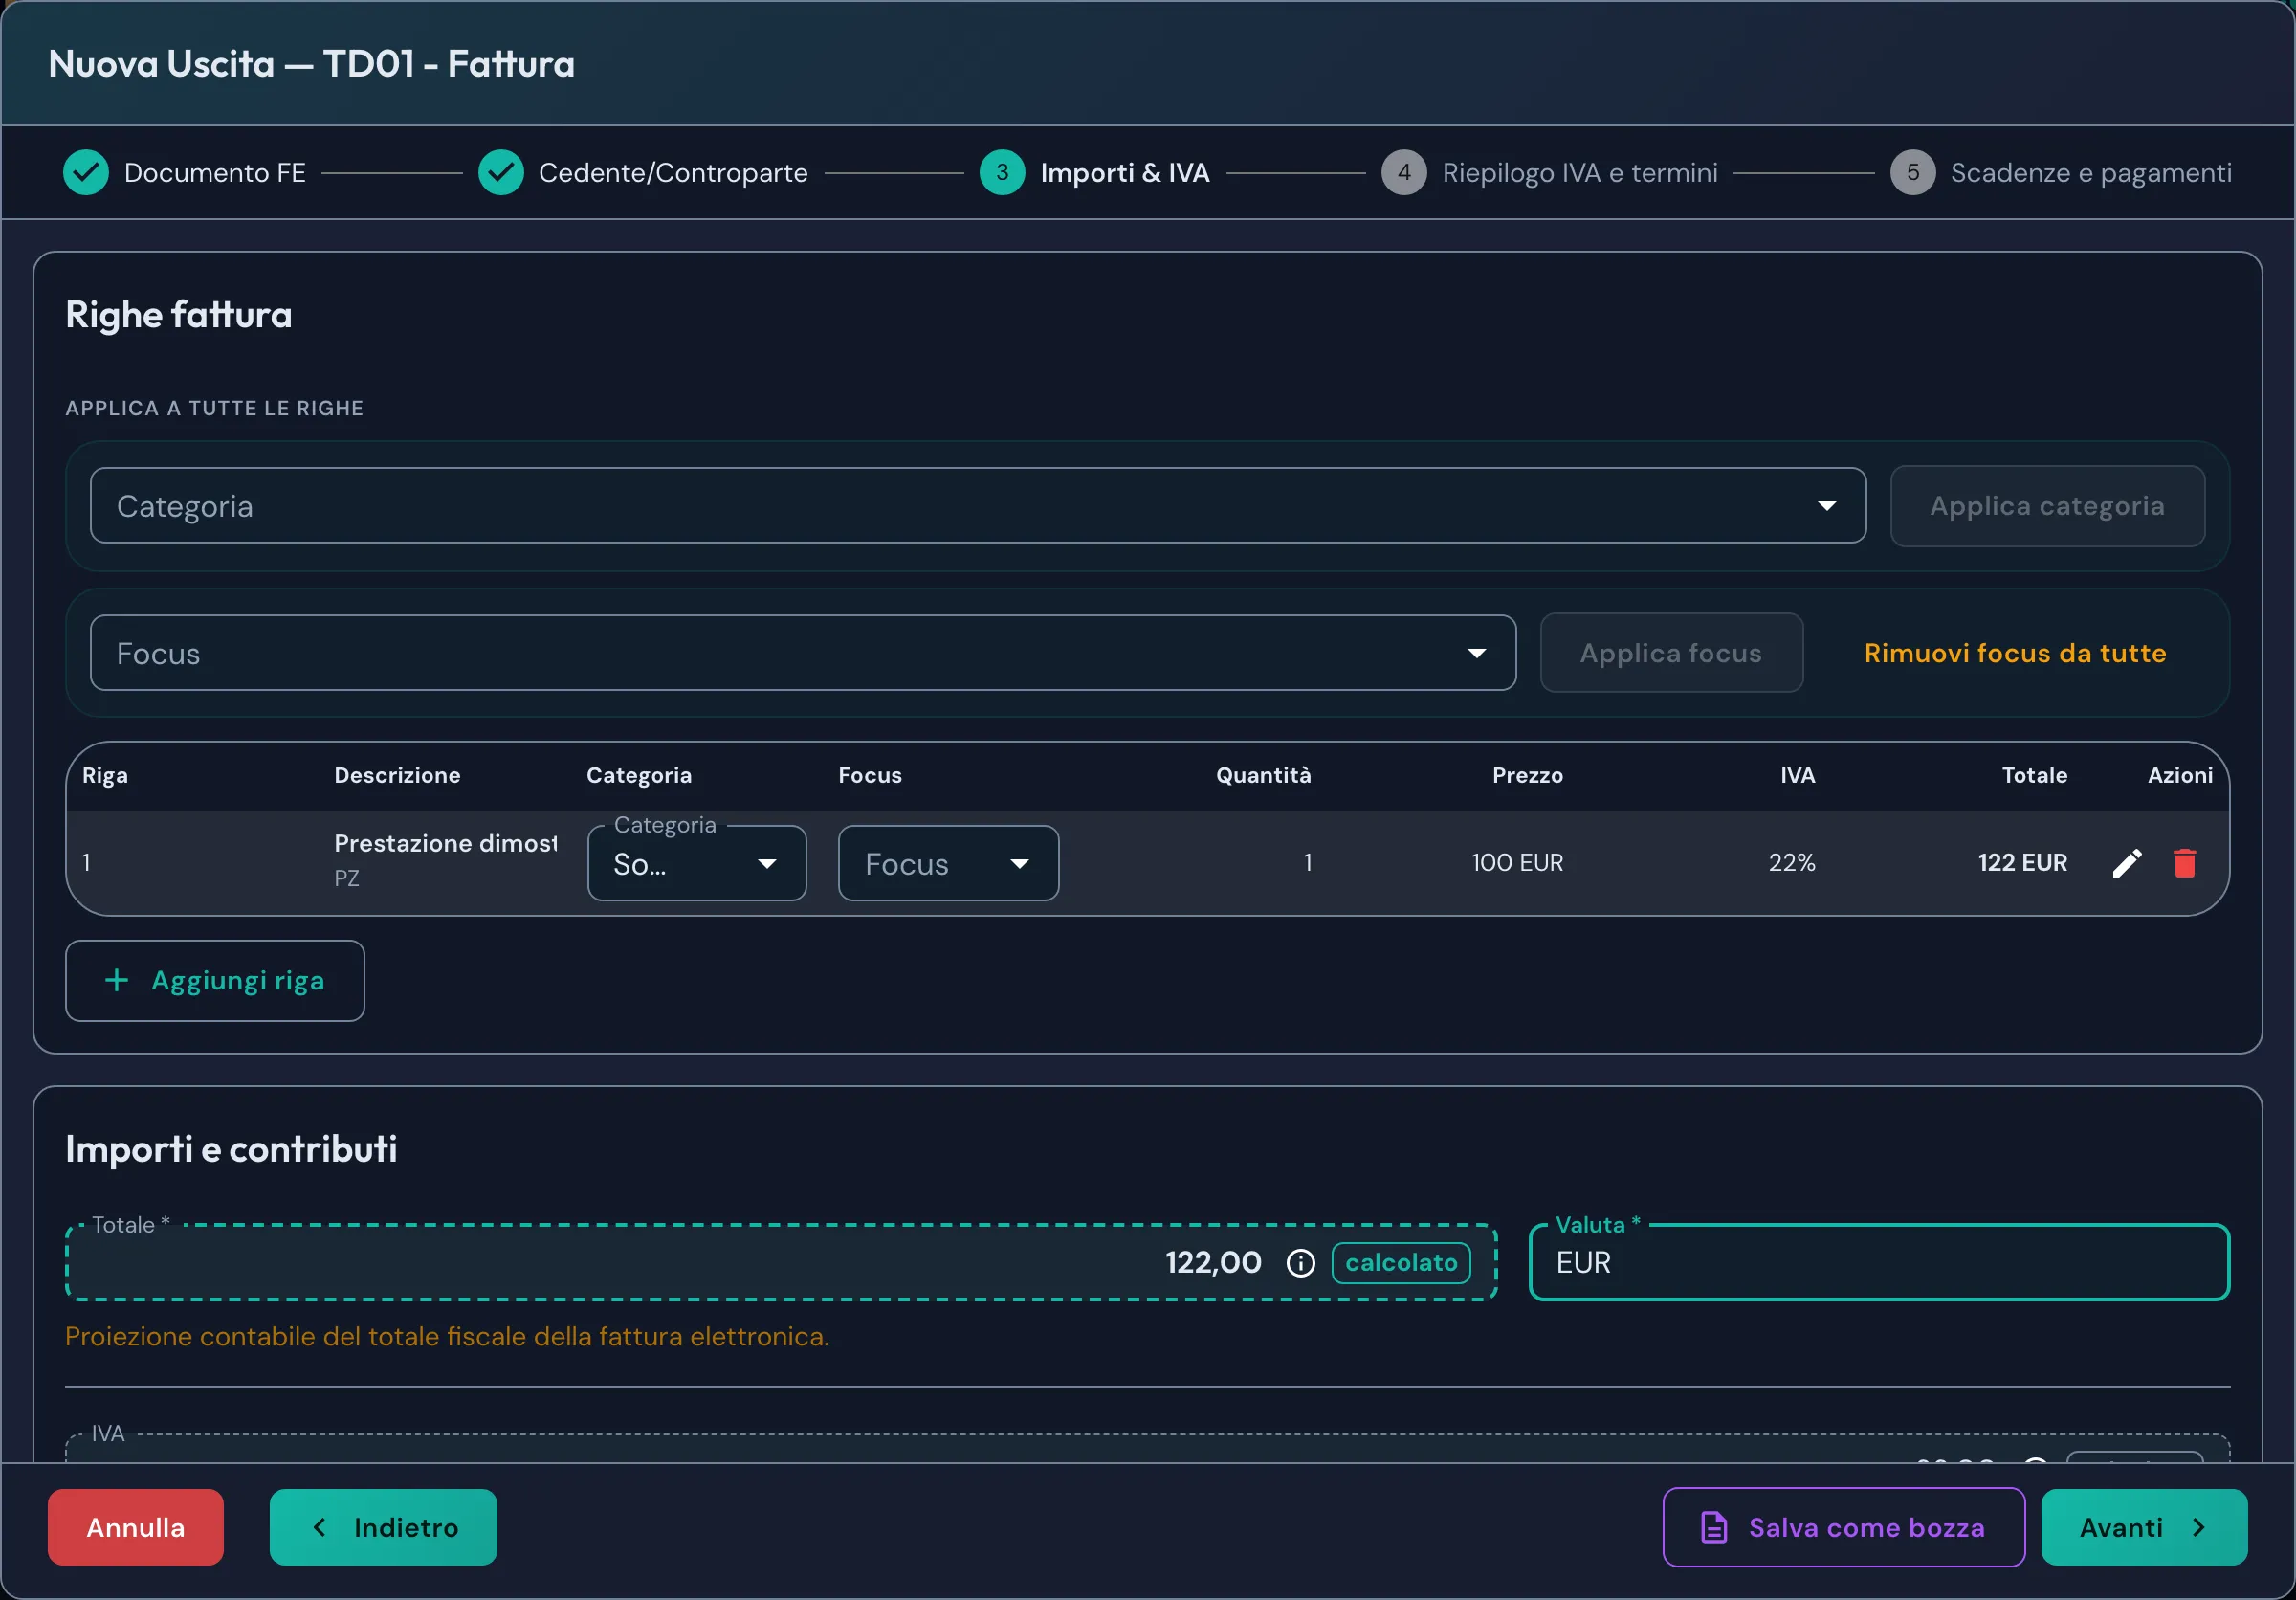The height and width of the screenshot is (1600, 2296).
Task: Proceed with the Avanti button
Action: coord(2144,1528)
